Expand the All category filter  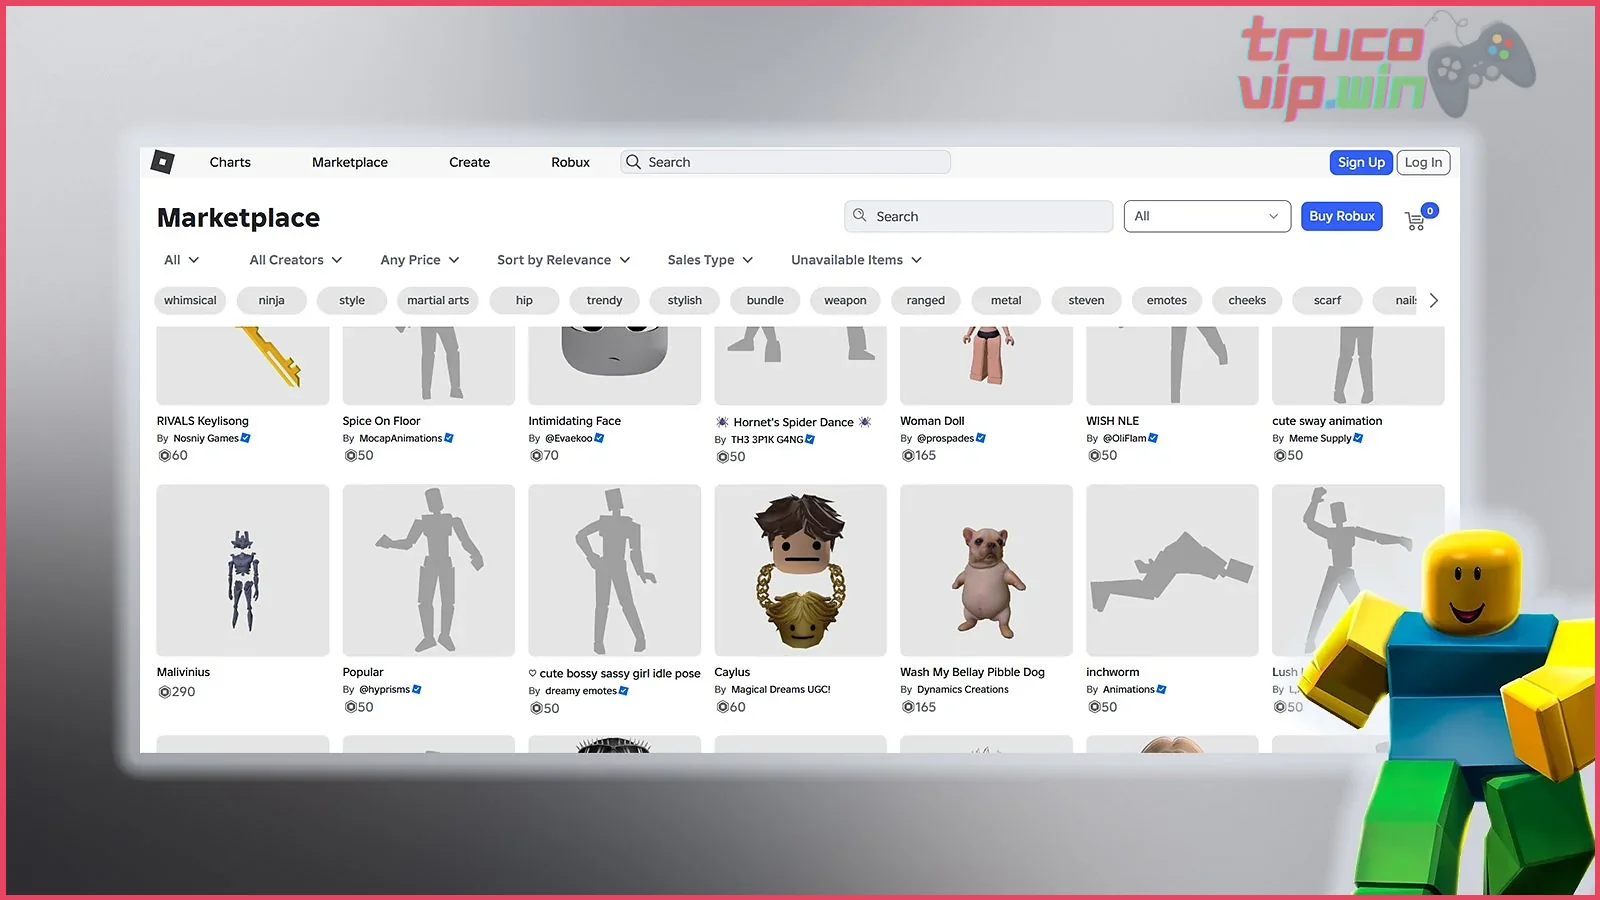click(x=182, y=260)
